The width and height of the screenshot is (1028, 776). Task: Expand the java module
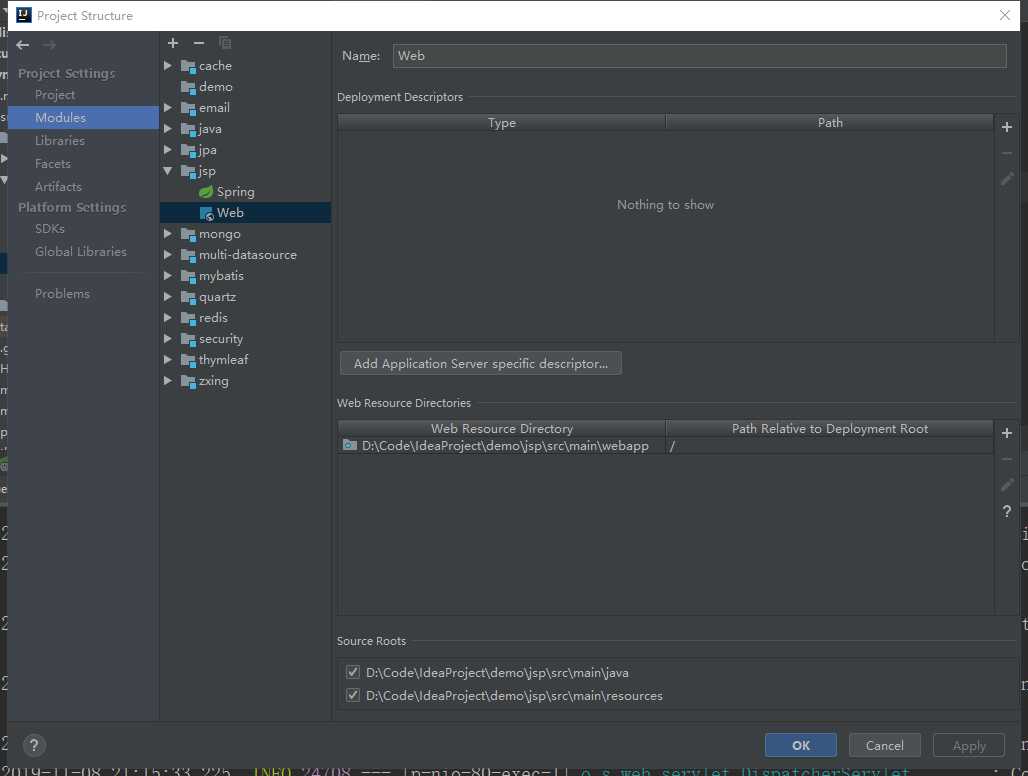(x=168, y=128)
